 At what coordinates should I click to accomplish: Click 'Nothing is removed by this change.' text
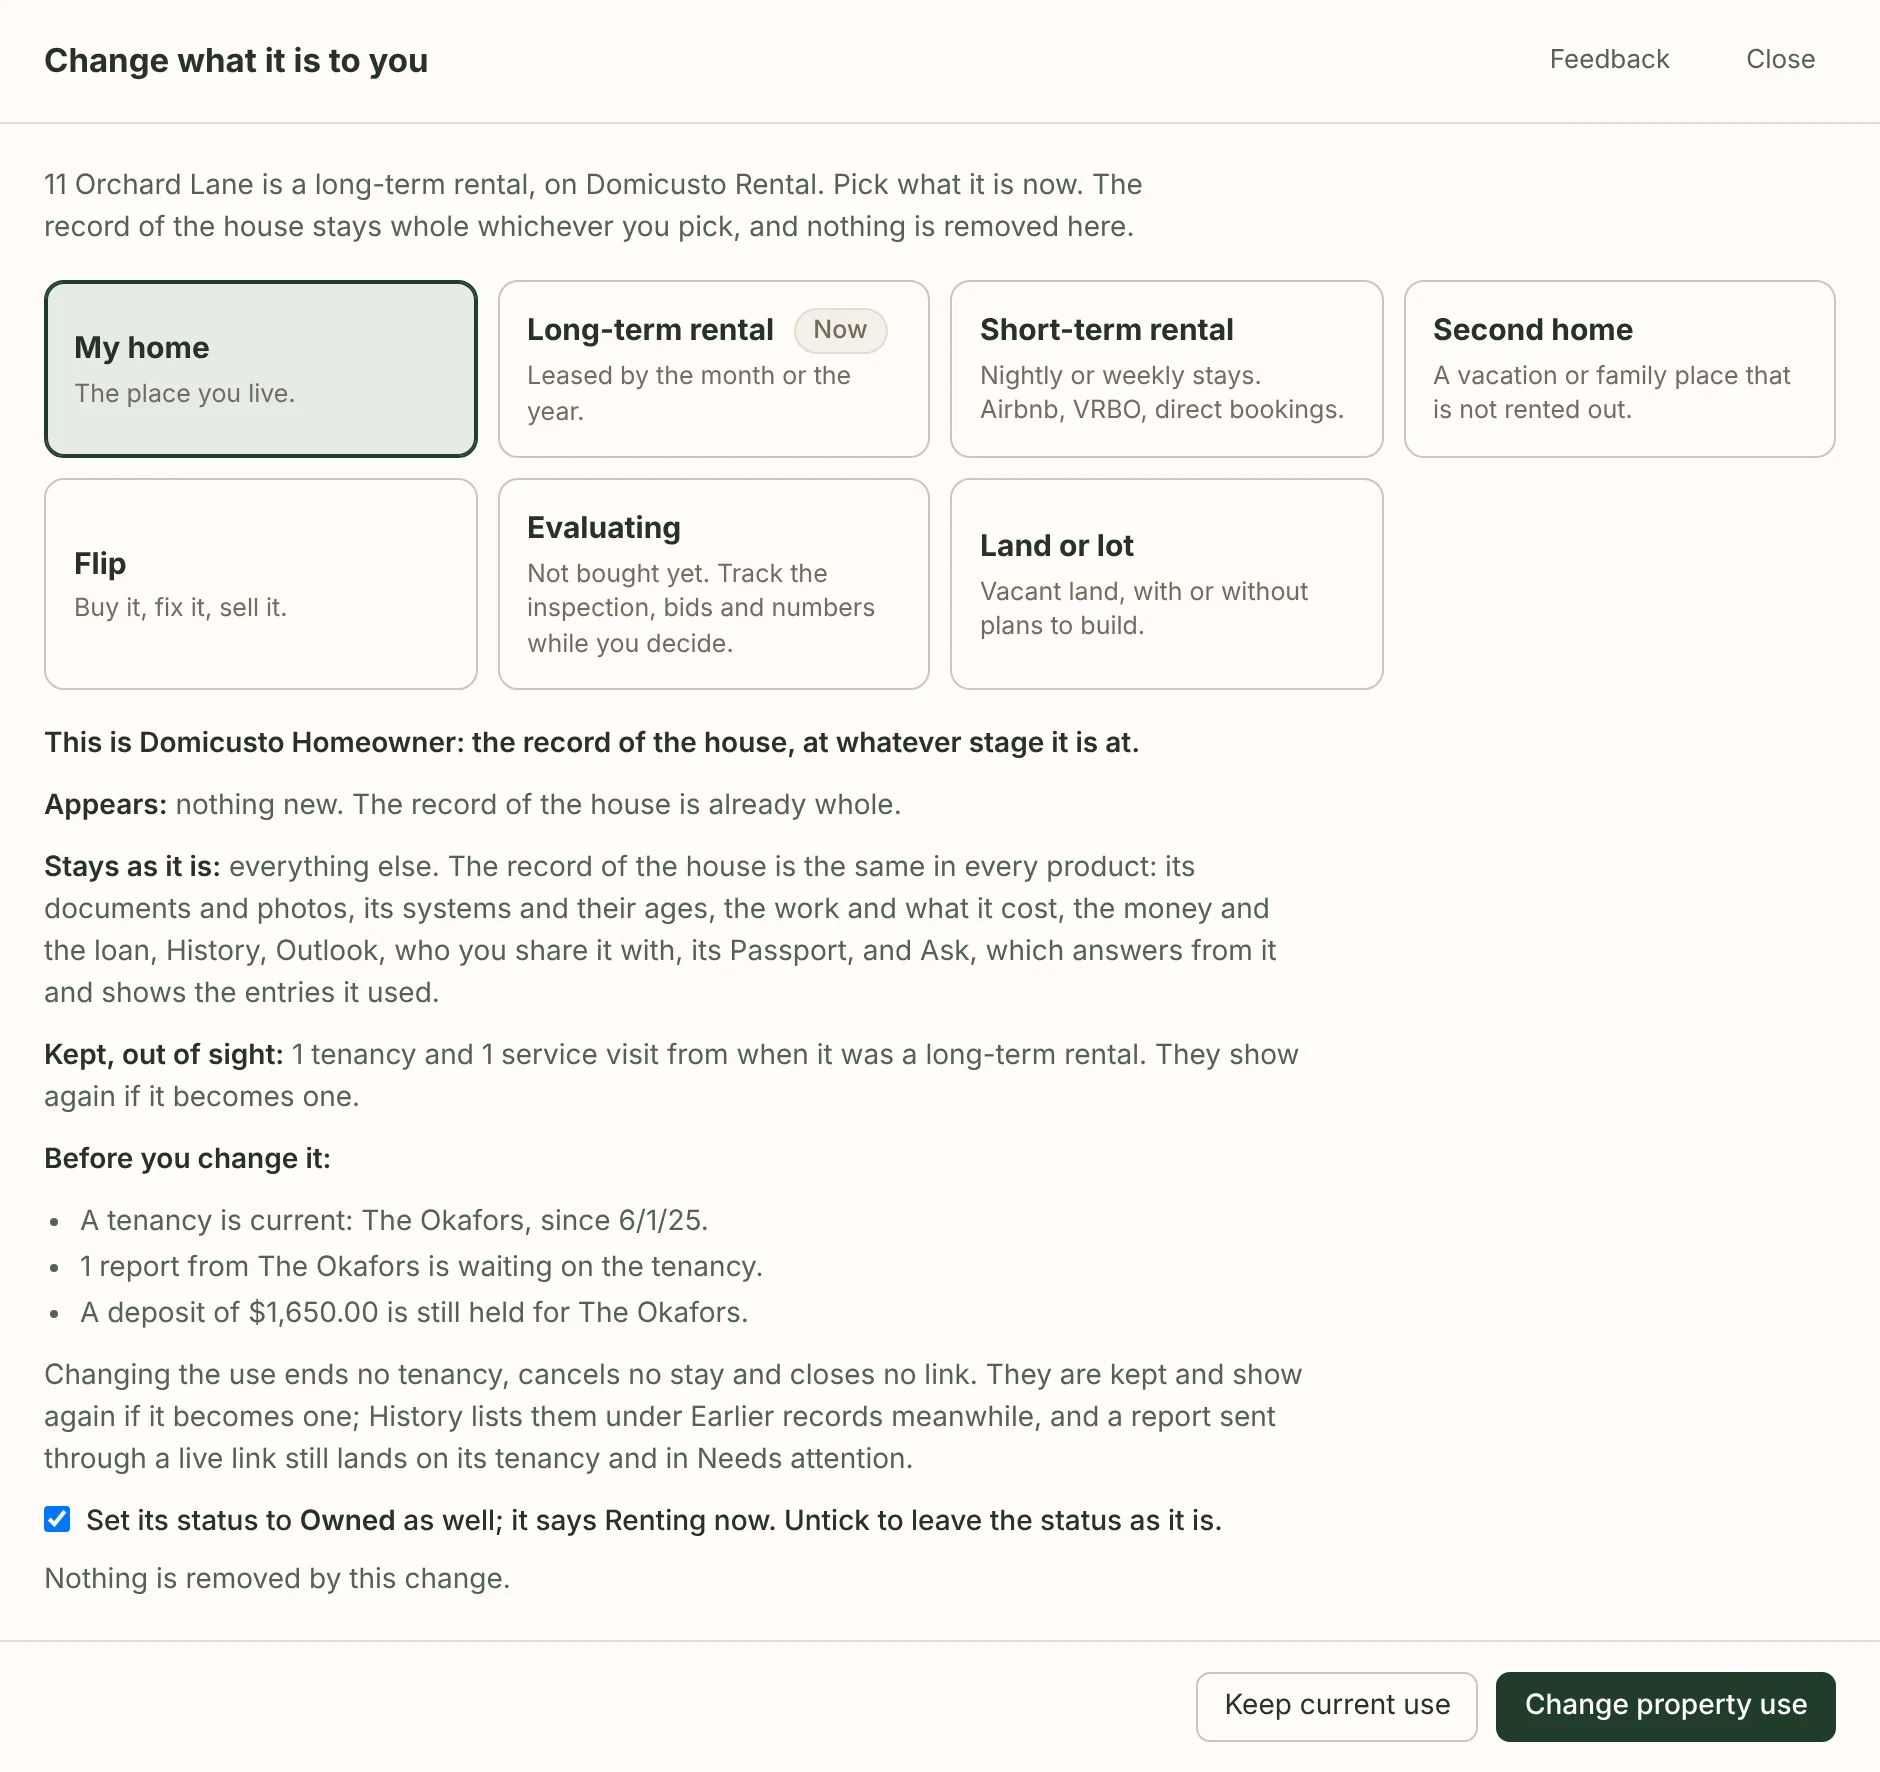point(277,1578)
